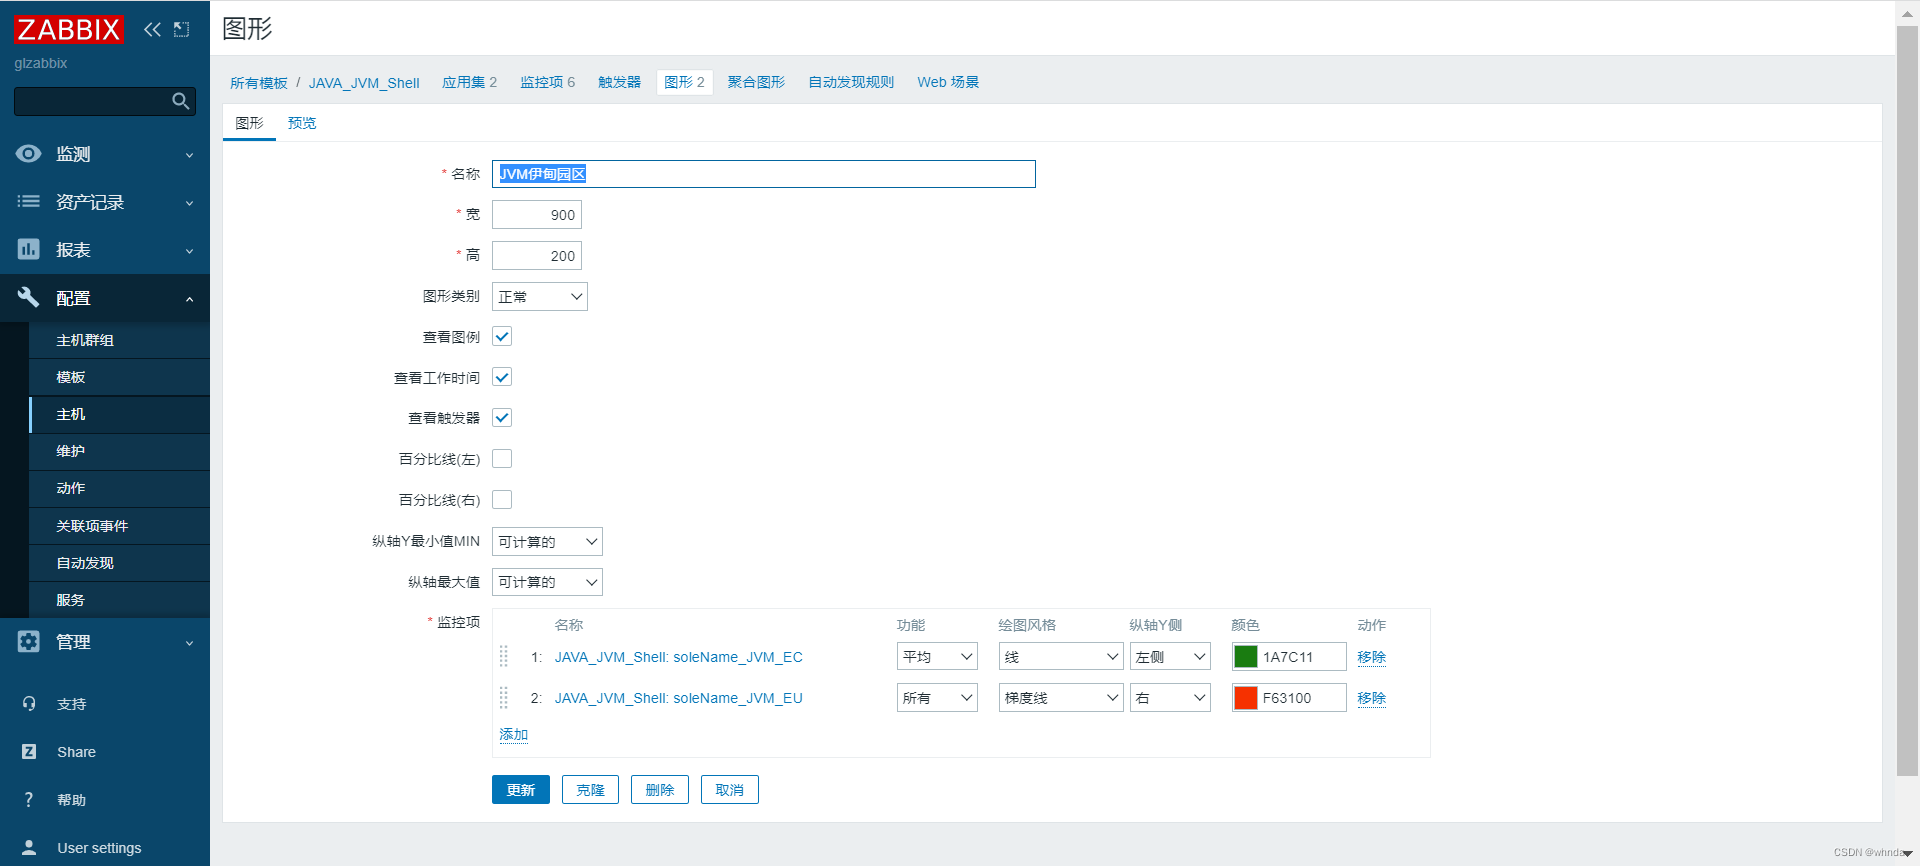
Task: Click the 克隆 button
Action: [590, 790]
